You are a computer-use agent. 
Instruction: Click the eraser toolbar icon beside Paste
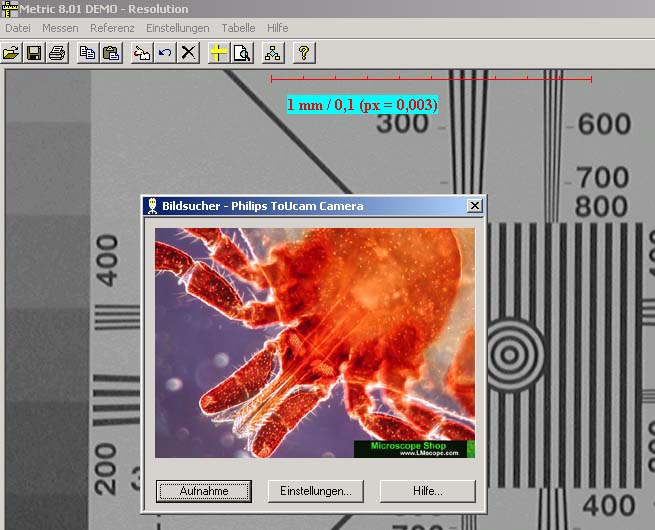(x=142, y=53)
